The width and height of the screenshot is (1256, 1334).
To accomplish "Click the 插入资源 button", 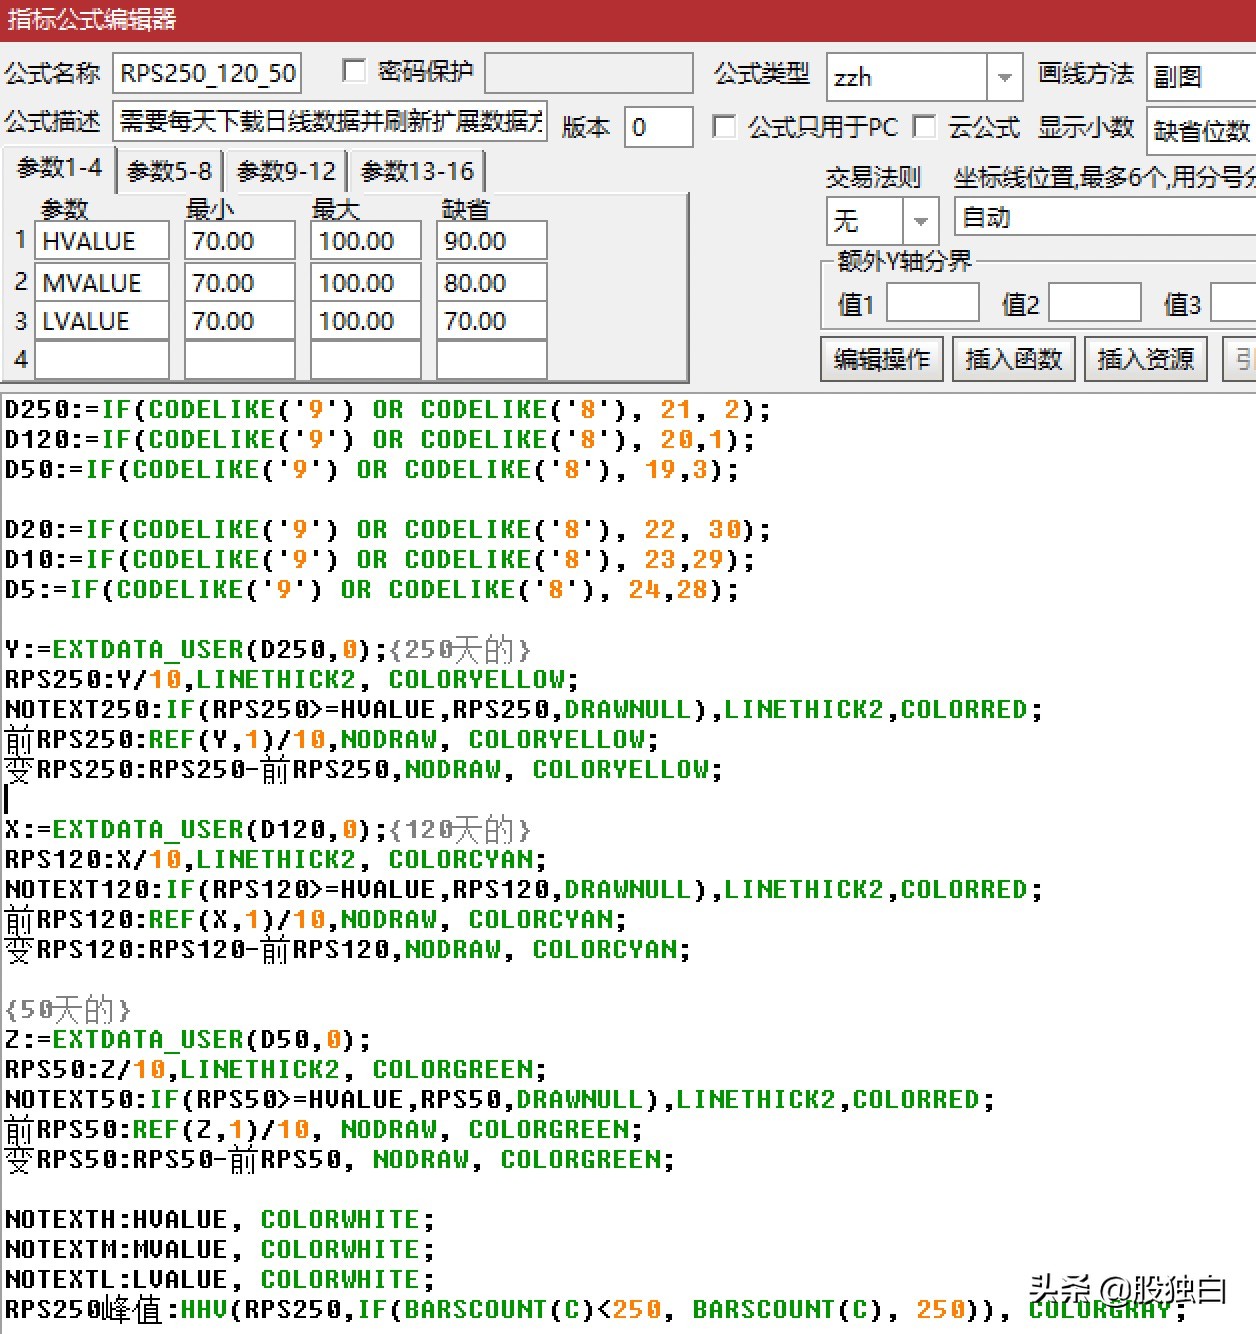I will tap(1144, 358).
